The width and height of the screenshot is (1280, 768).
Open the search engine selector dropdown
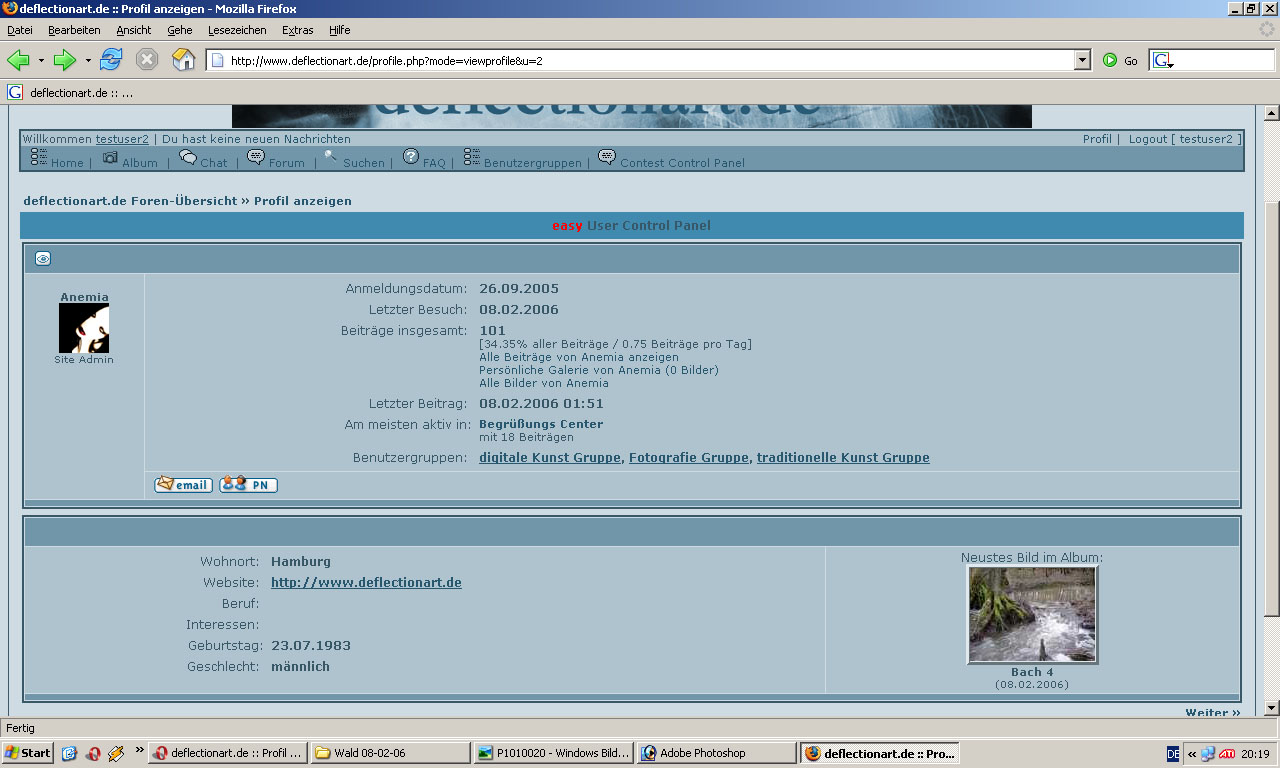1163,61
